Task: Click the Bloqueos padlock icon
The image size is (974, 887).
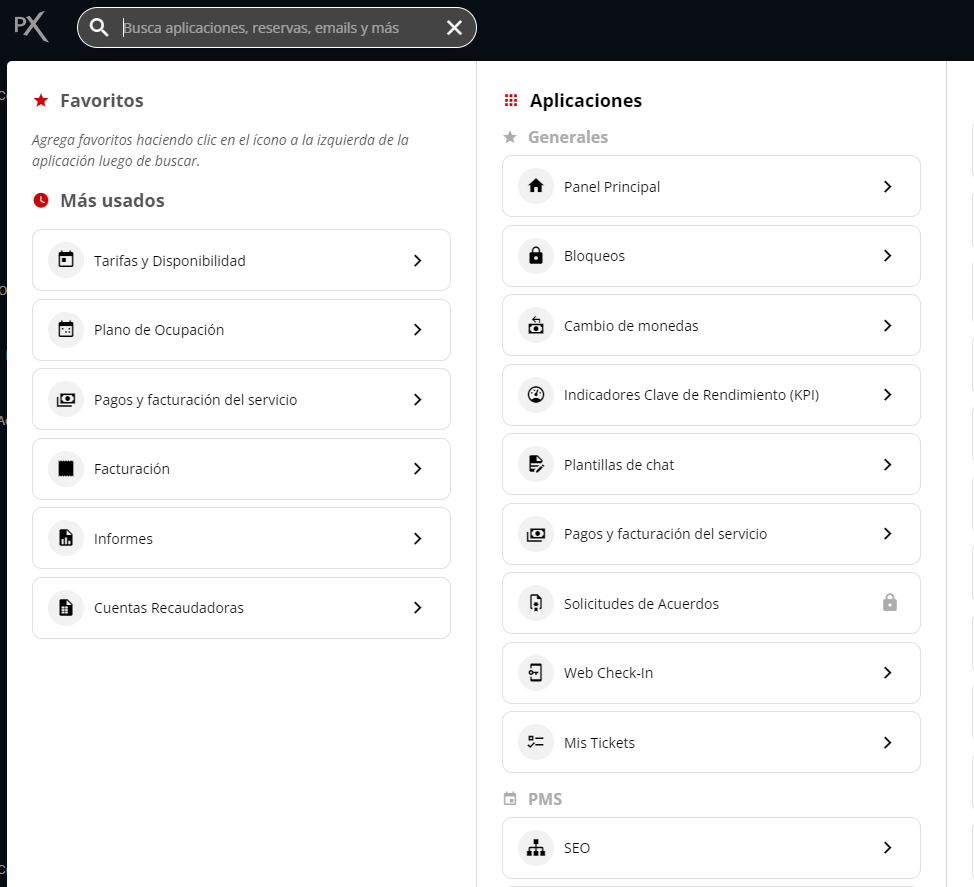Action: pos(536,256)
